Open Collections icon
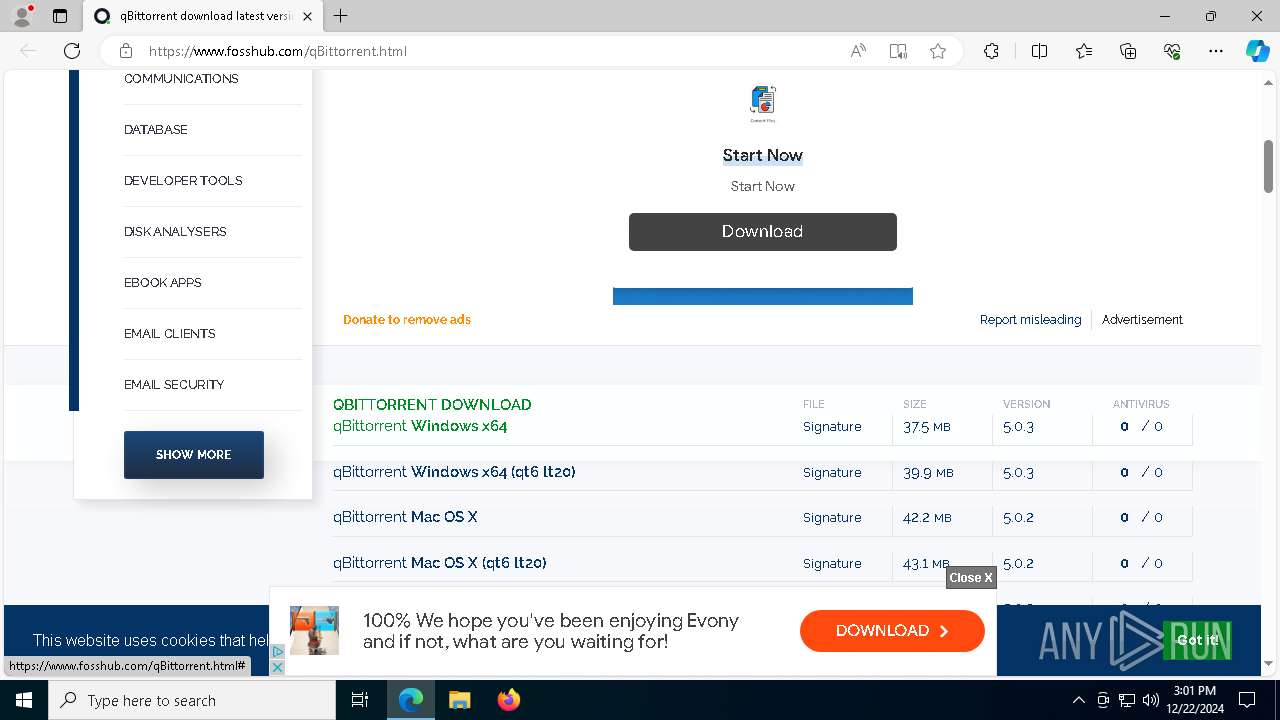This screenshot has height=720, width=1280. point(1128,51)
